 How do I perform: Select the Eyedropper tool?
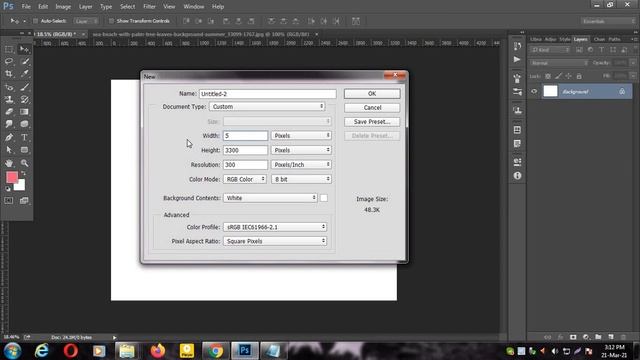coord(24,74)
